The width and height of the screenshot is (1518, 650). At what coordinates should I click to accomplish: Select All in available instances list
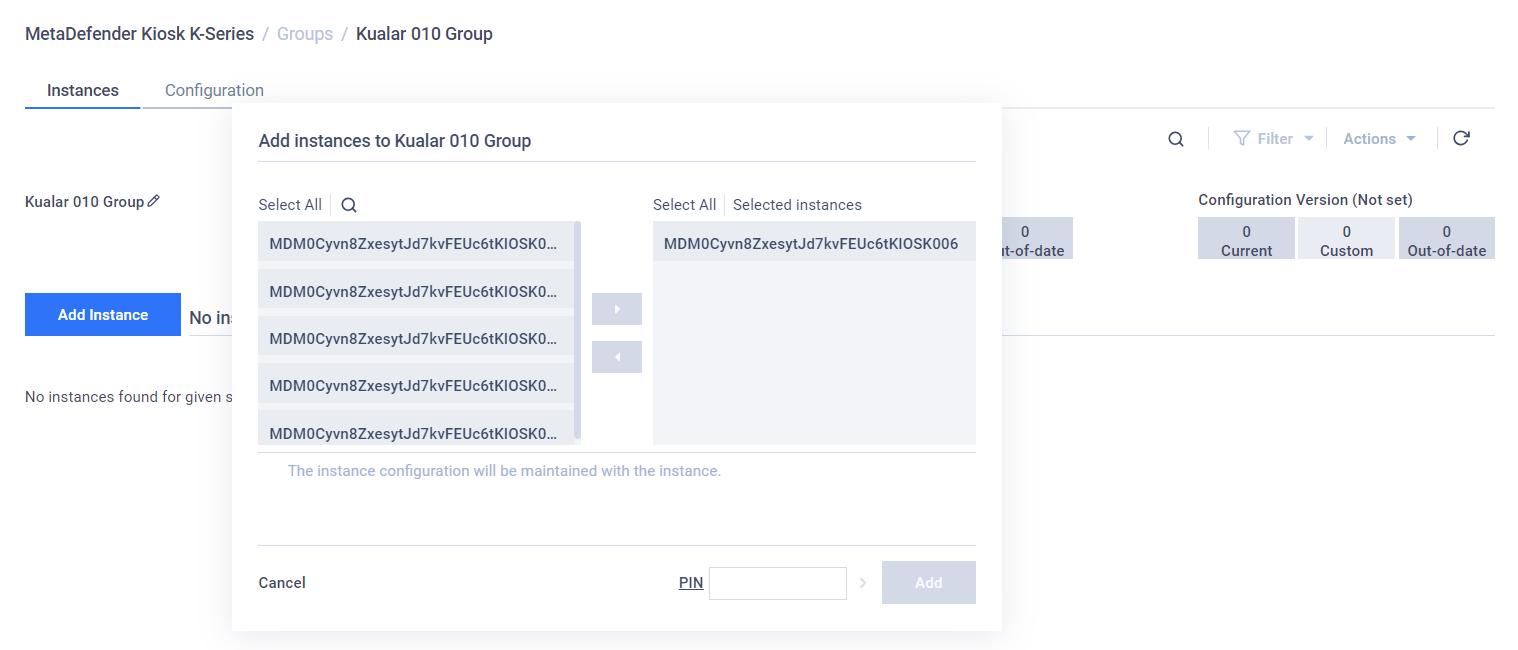pos(290,205)
